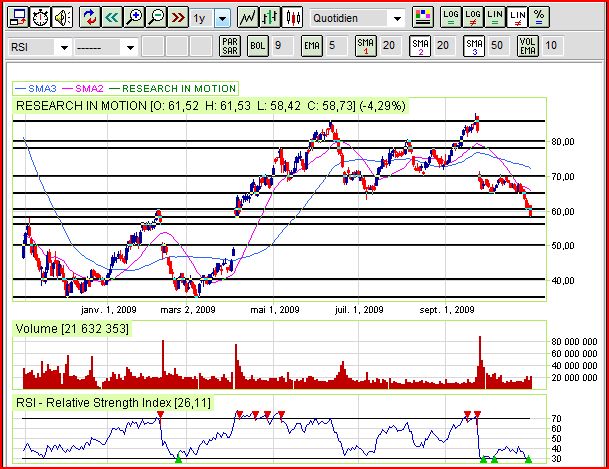Click the juil. 1, 2009 date label
609x469 pixels.
(x=359, y=310)
